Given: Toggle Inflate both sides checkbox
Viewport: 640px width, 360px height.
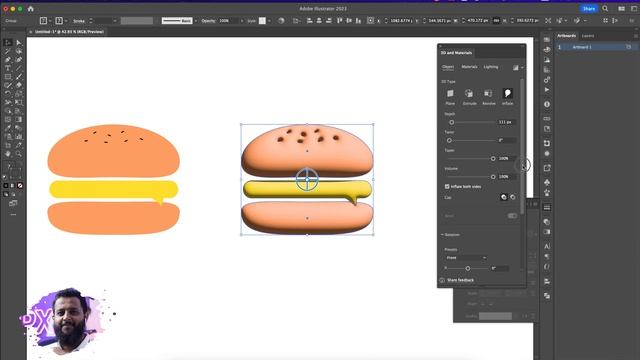Looking at the screenshot, I should [447, 187].
